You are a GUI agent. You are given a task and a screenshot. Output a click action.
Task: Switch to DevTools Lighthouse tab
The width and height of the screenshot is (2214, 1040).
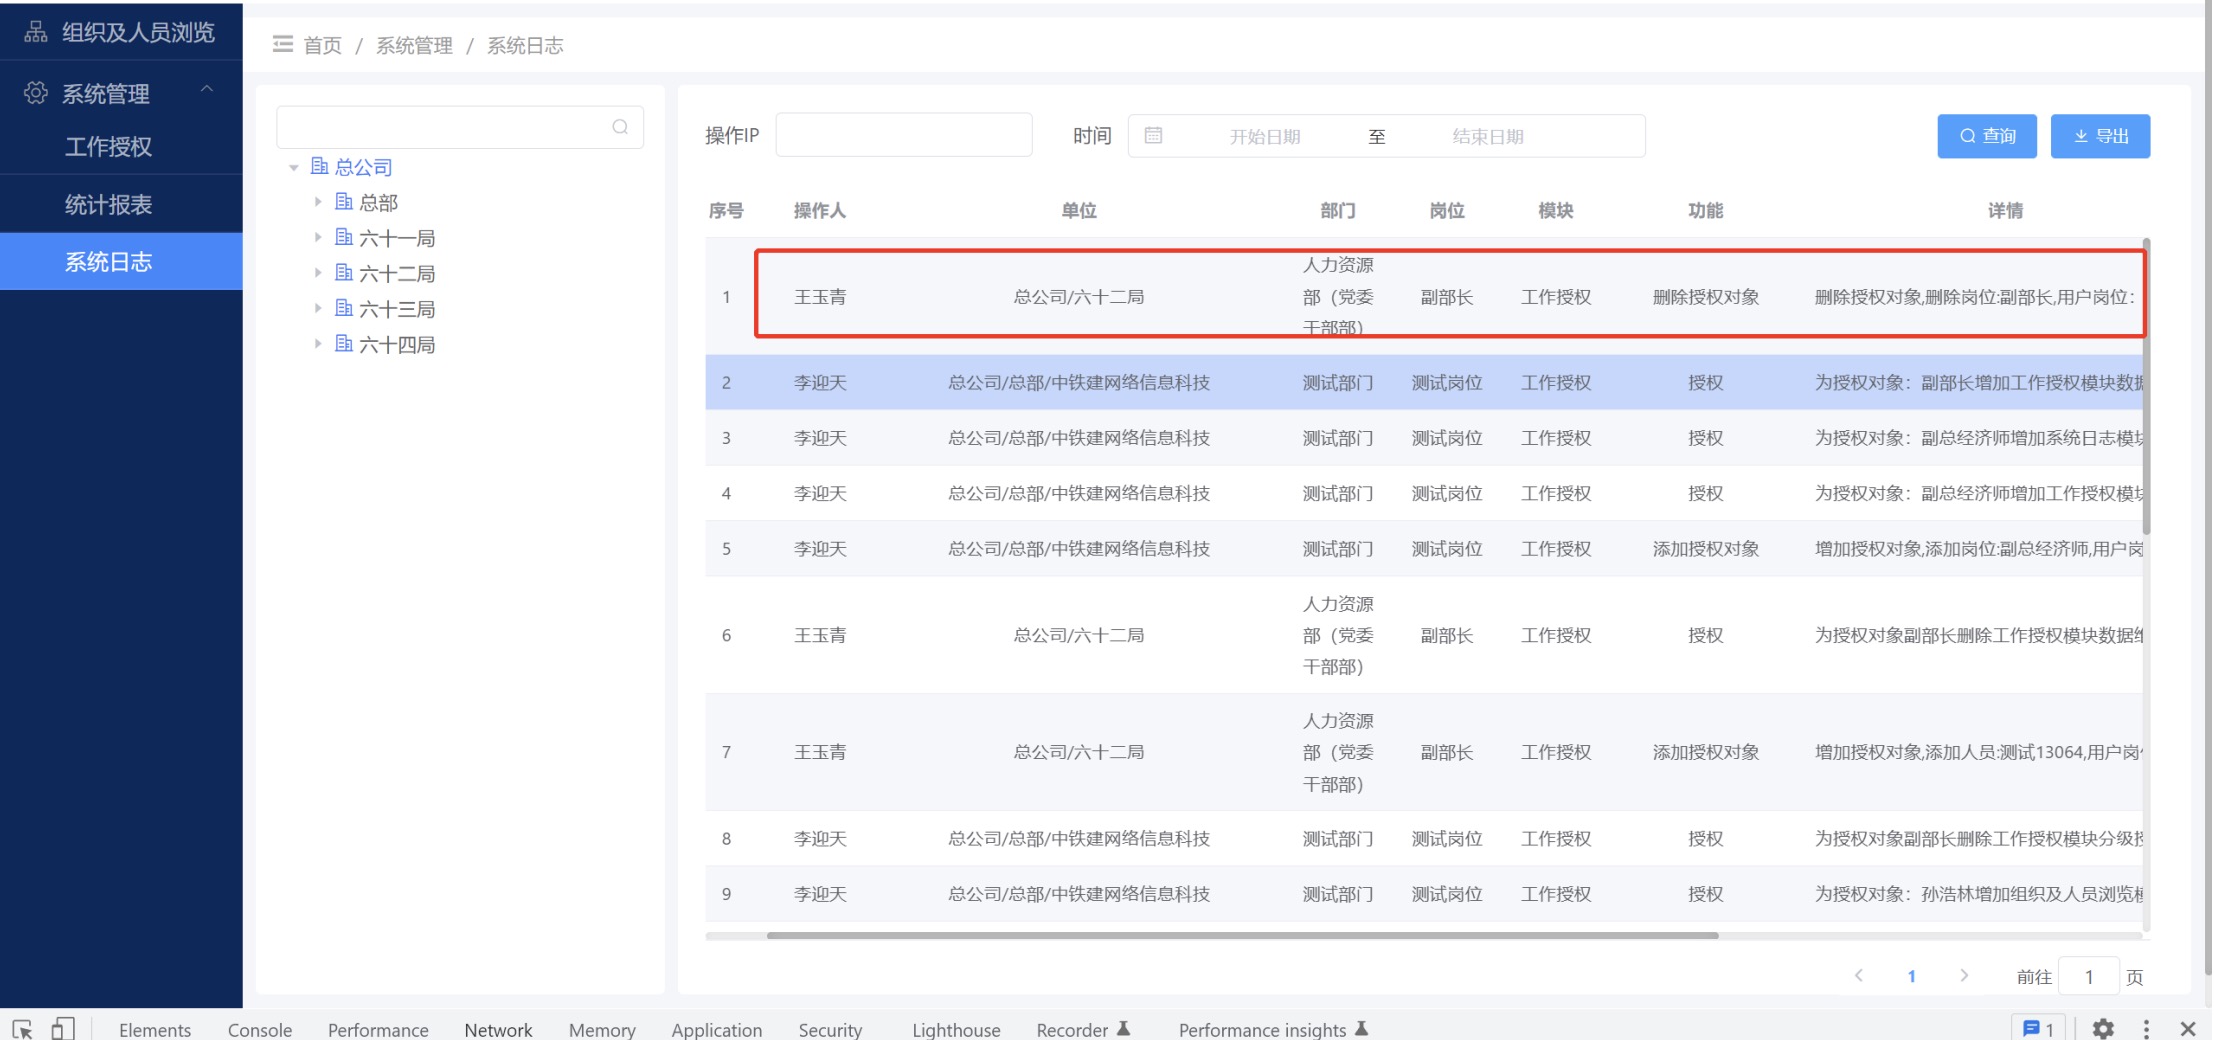pos(956,1029)
